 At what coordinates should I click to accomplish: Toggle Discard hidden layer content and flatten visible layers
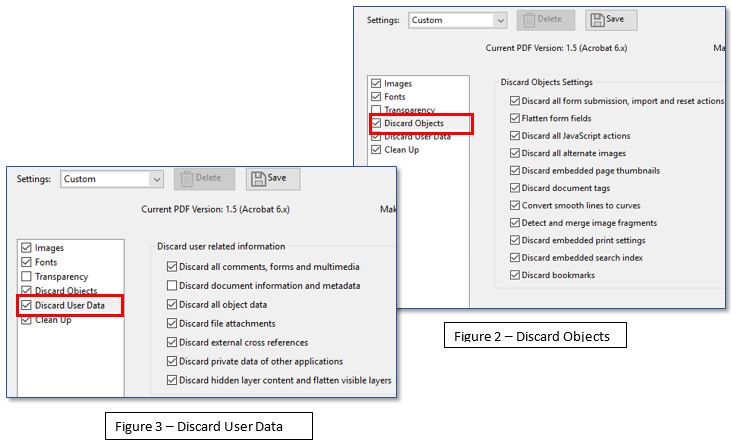pos(172,380)
